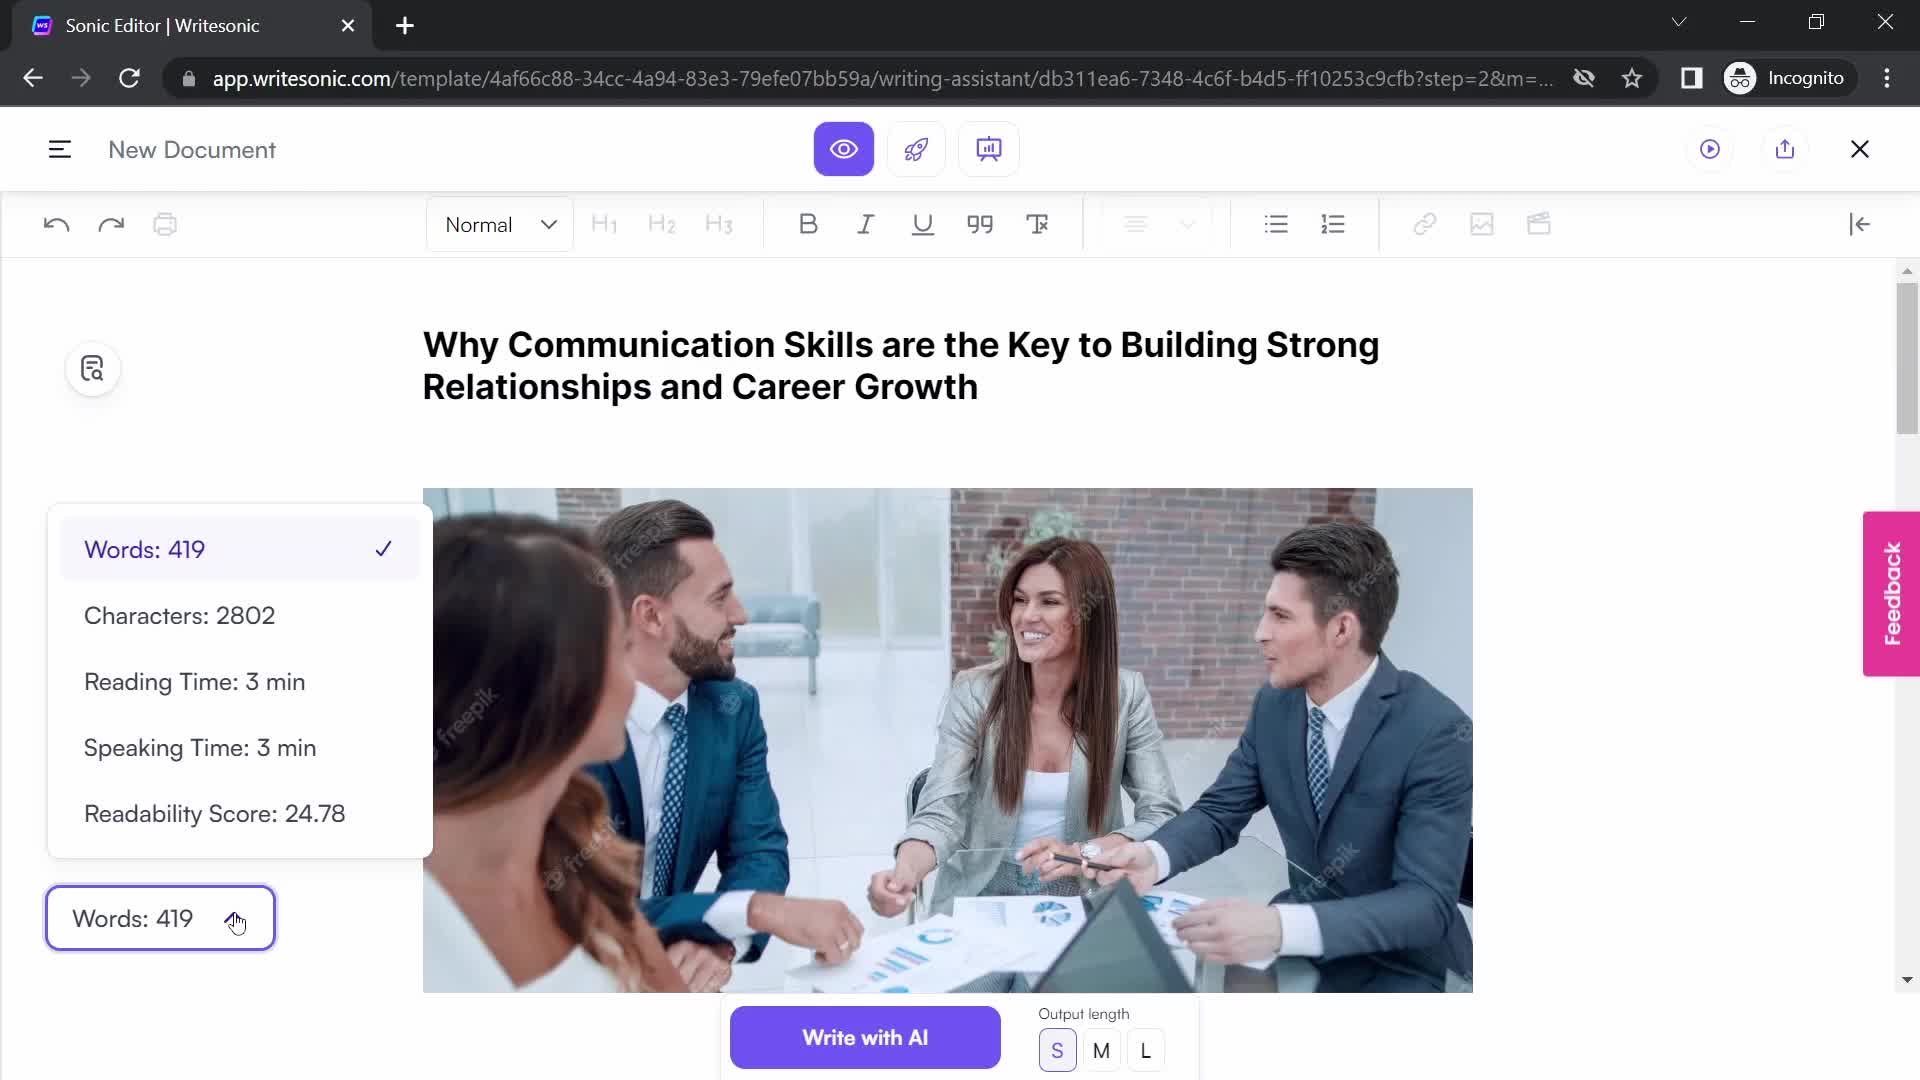Click the eye/preview icon in toolbar
Screen dimensions: 1920x1080
pos(844,149)
